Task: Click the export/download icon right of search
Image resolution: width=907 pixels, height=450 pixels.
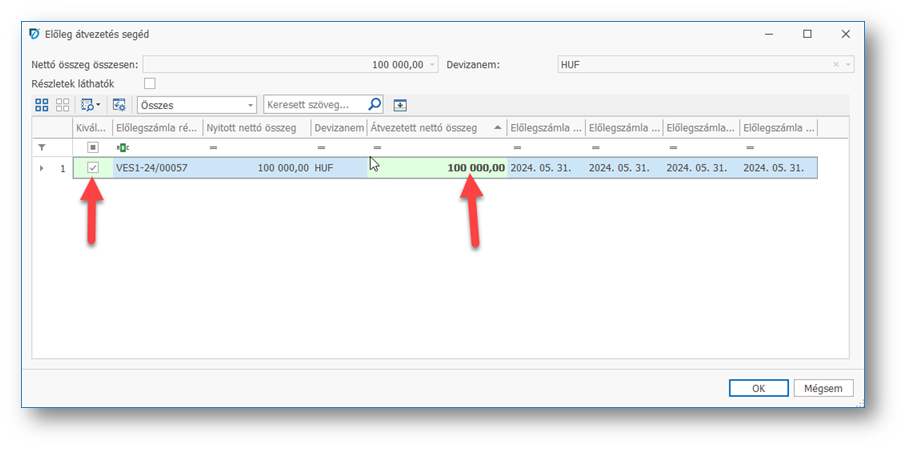Action: click(401, 104)
